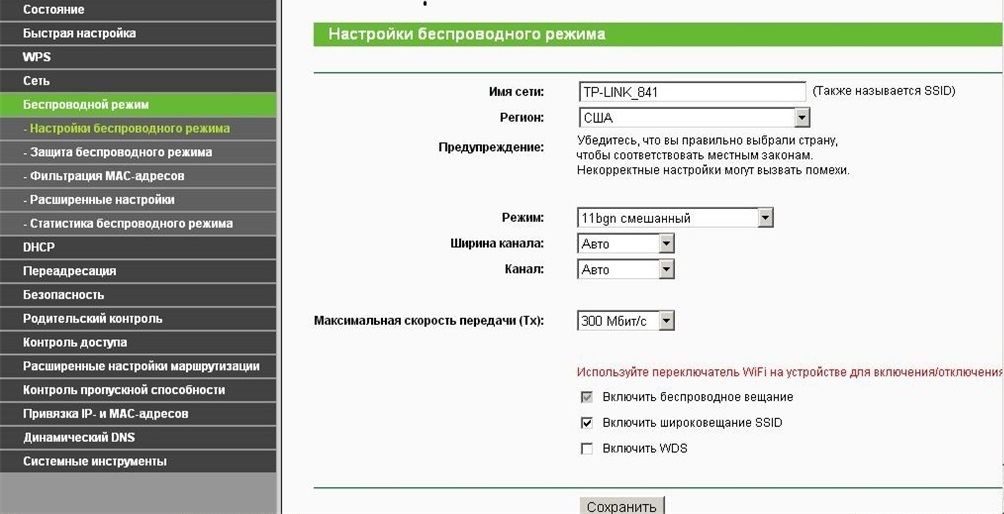Open Привязка IP- и MAC-адресов section
This screenshot has width=1004, height=514.
(138, 414)
